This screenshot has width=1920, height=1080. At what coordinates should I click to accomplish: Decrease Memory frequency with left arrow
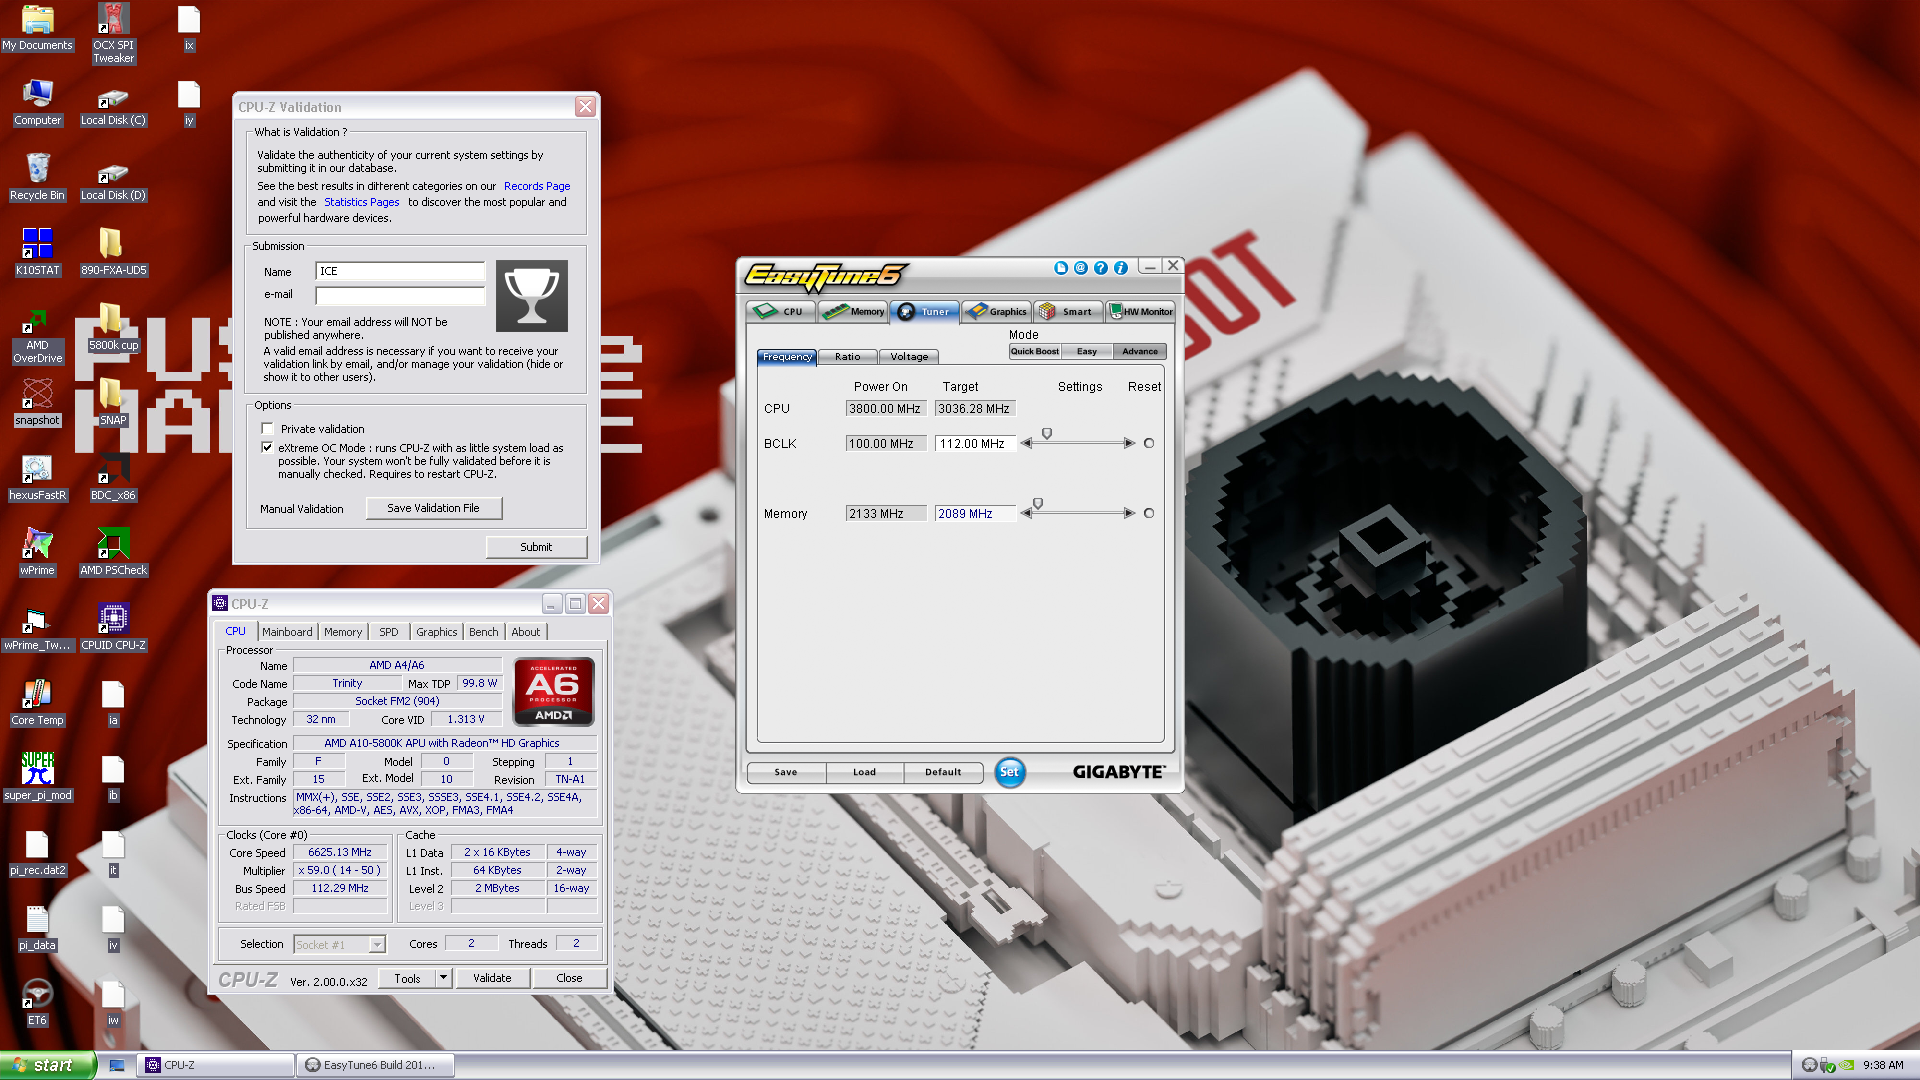1026,513
